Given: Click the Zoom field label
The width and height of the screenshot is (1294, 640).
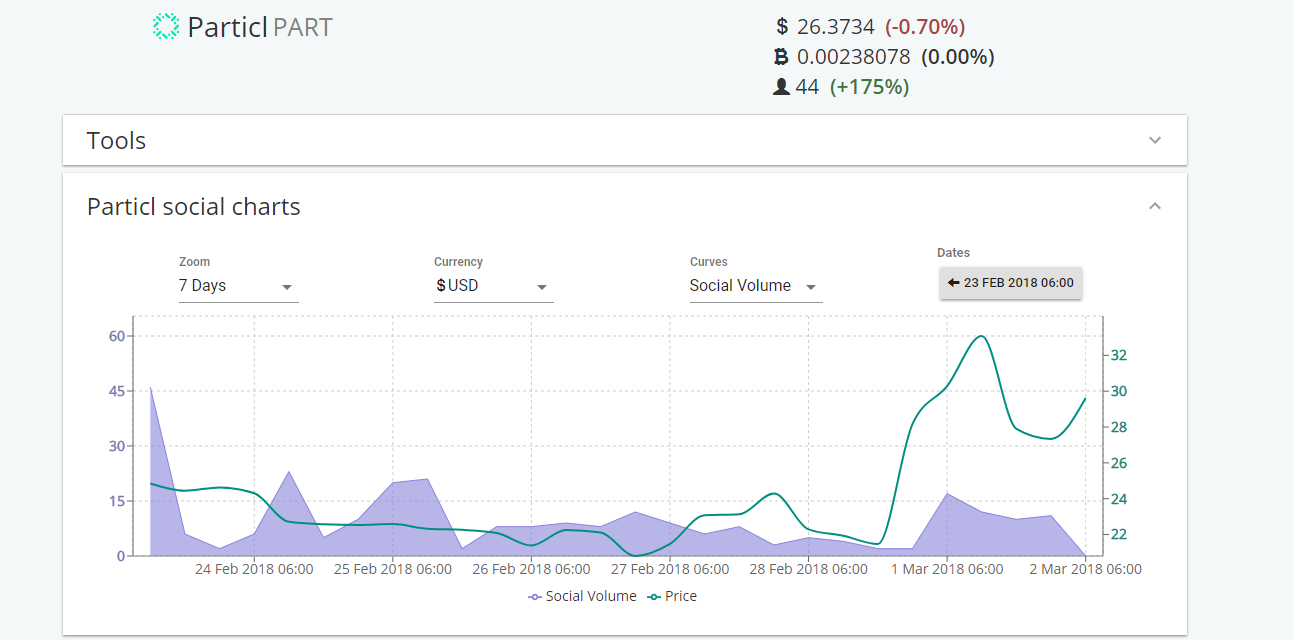Looking at the screenshot, I should click(x=194, y=262).
